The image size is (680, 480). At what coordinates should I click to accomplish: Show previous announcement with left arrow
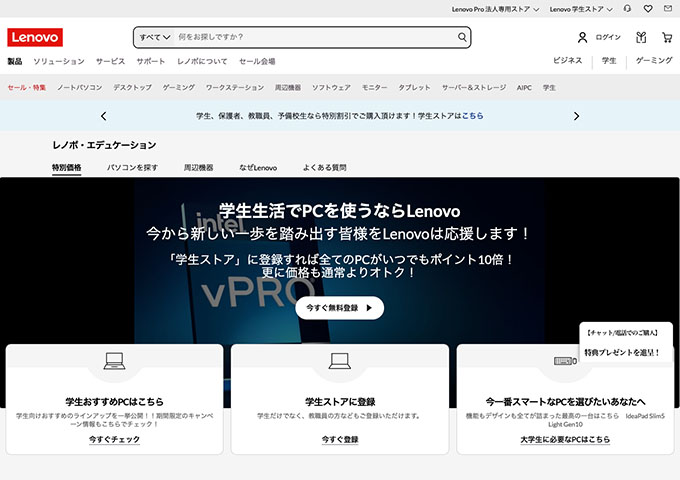pyautogui.click(x=103, y=116)
